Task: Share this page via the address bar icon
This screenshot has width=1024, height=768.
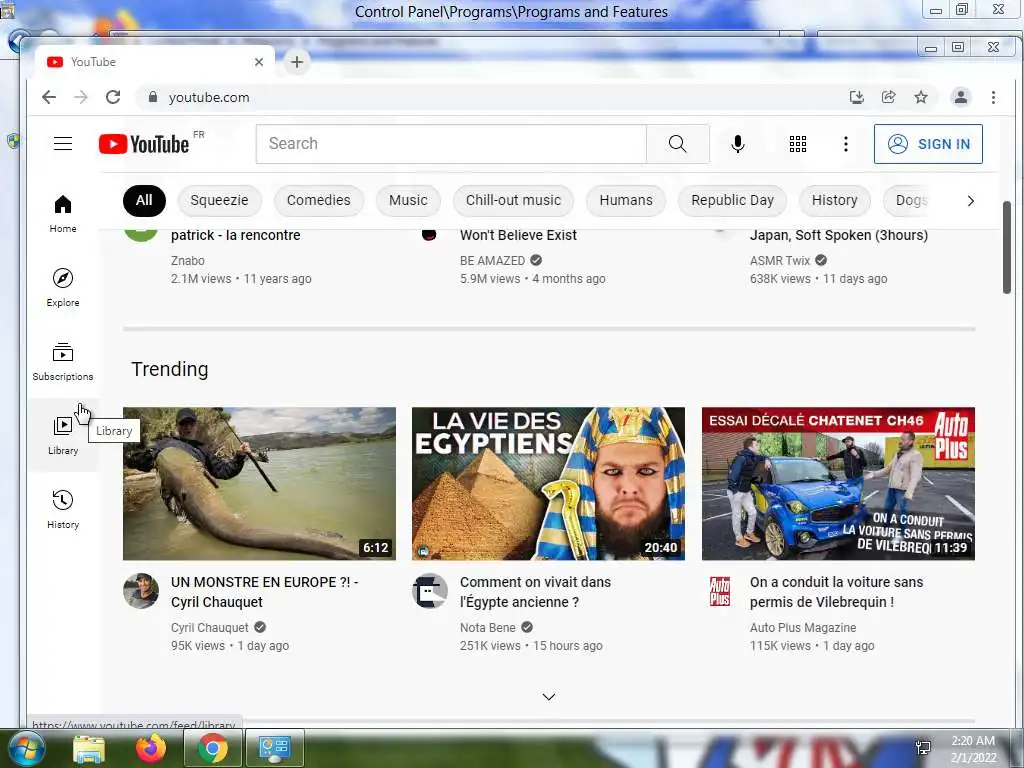Action: [889, 97]
